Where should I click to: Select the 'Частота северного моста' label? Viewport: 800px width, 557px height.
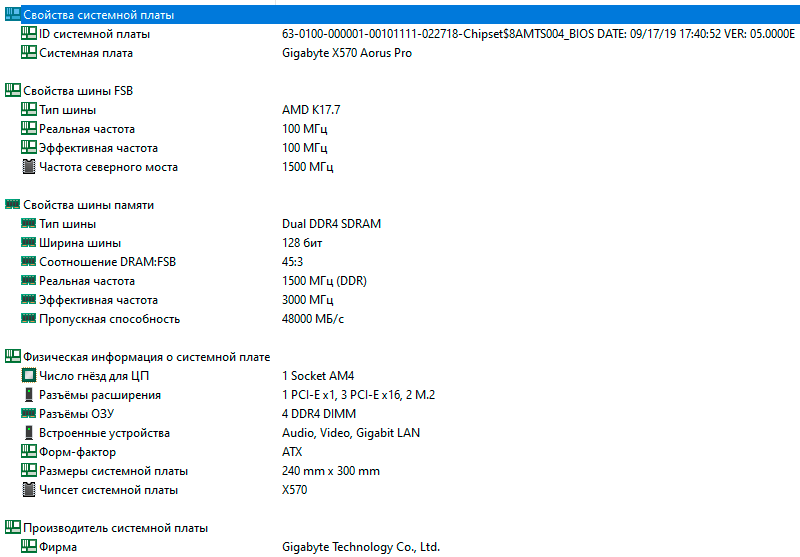pyautogui.click(x=109, y=167)
